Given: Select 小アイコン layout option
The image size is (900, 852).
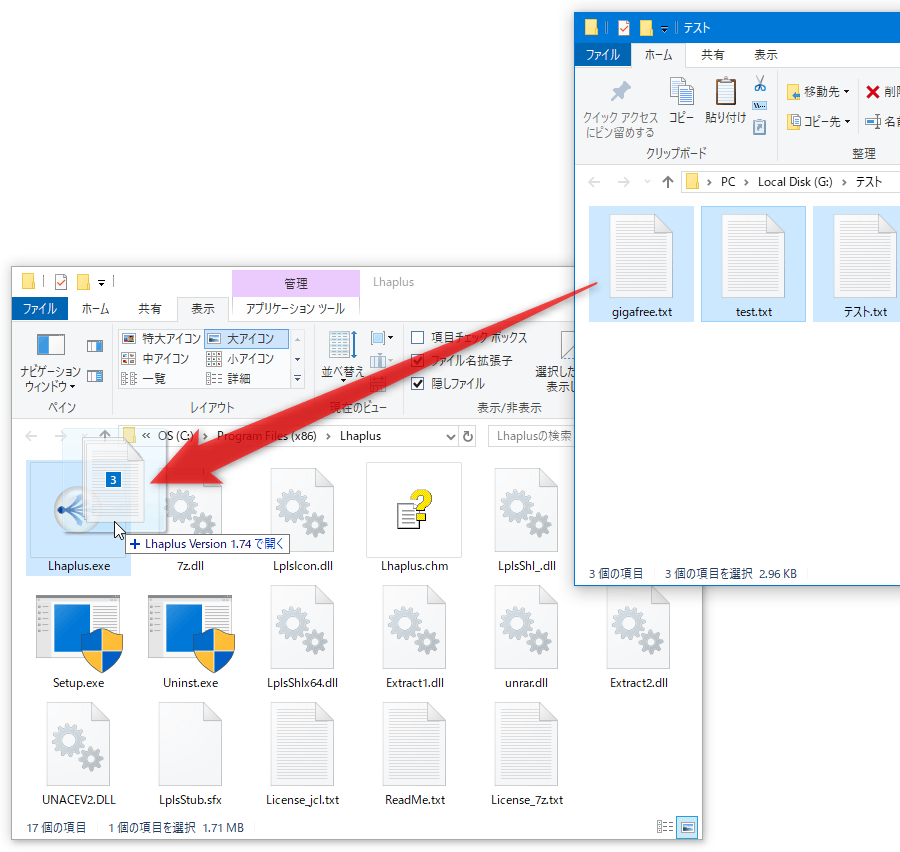Looking at the screenshot, I should (240, 359).
